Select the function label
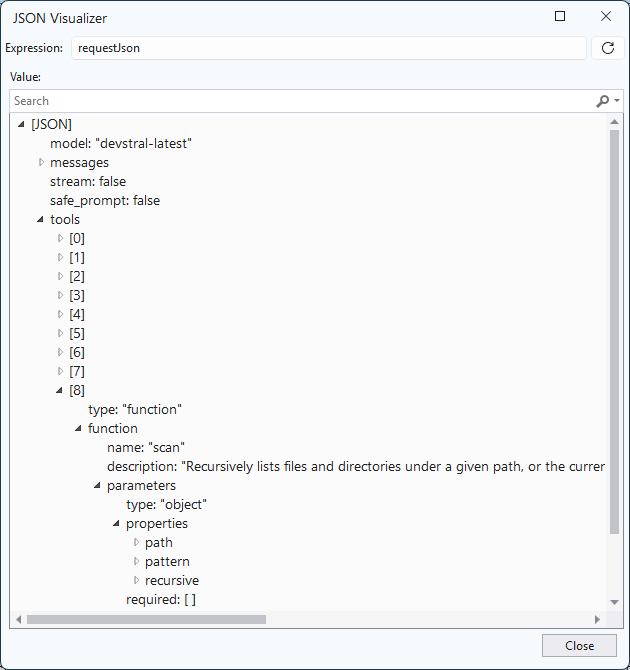This screenshot has width=630, height=670. 113,429
